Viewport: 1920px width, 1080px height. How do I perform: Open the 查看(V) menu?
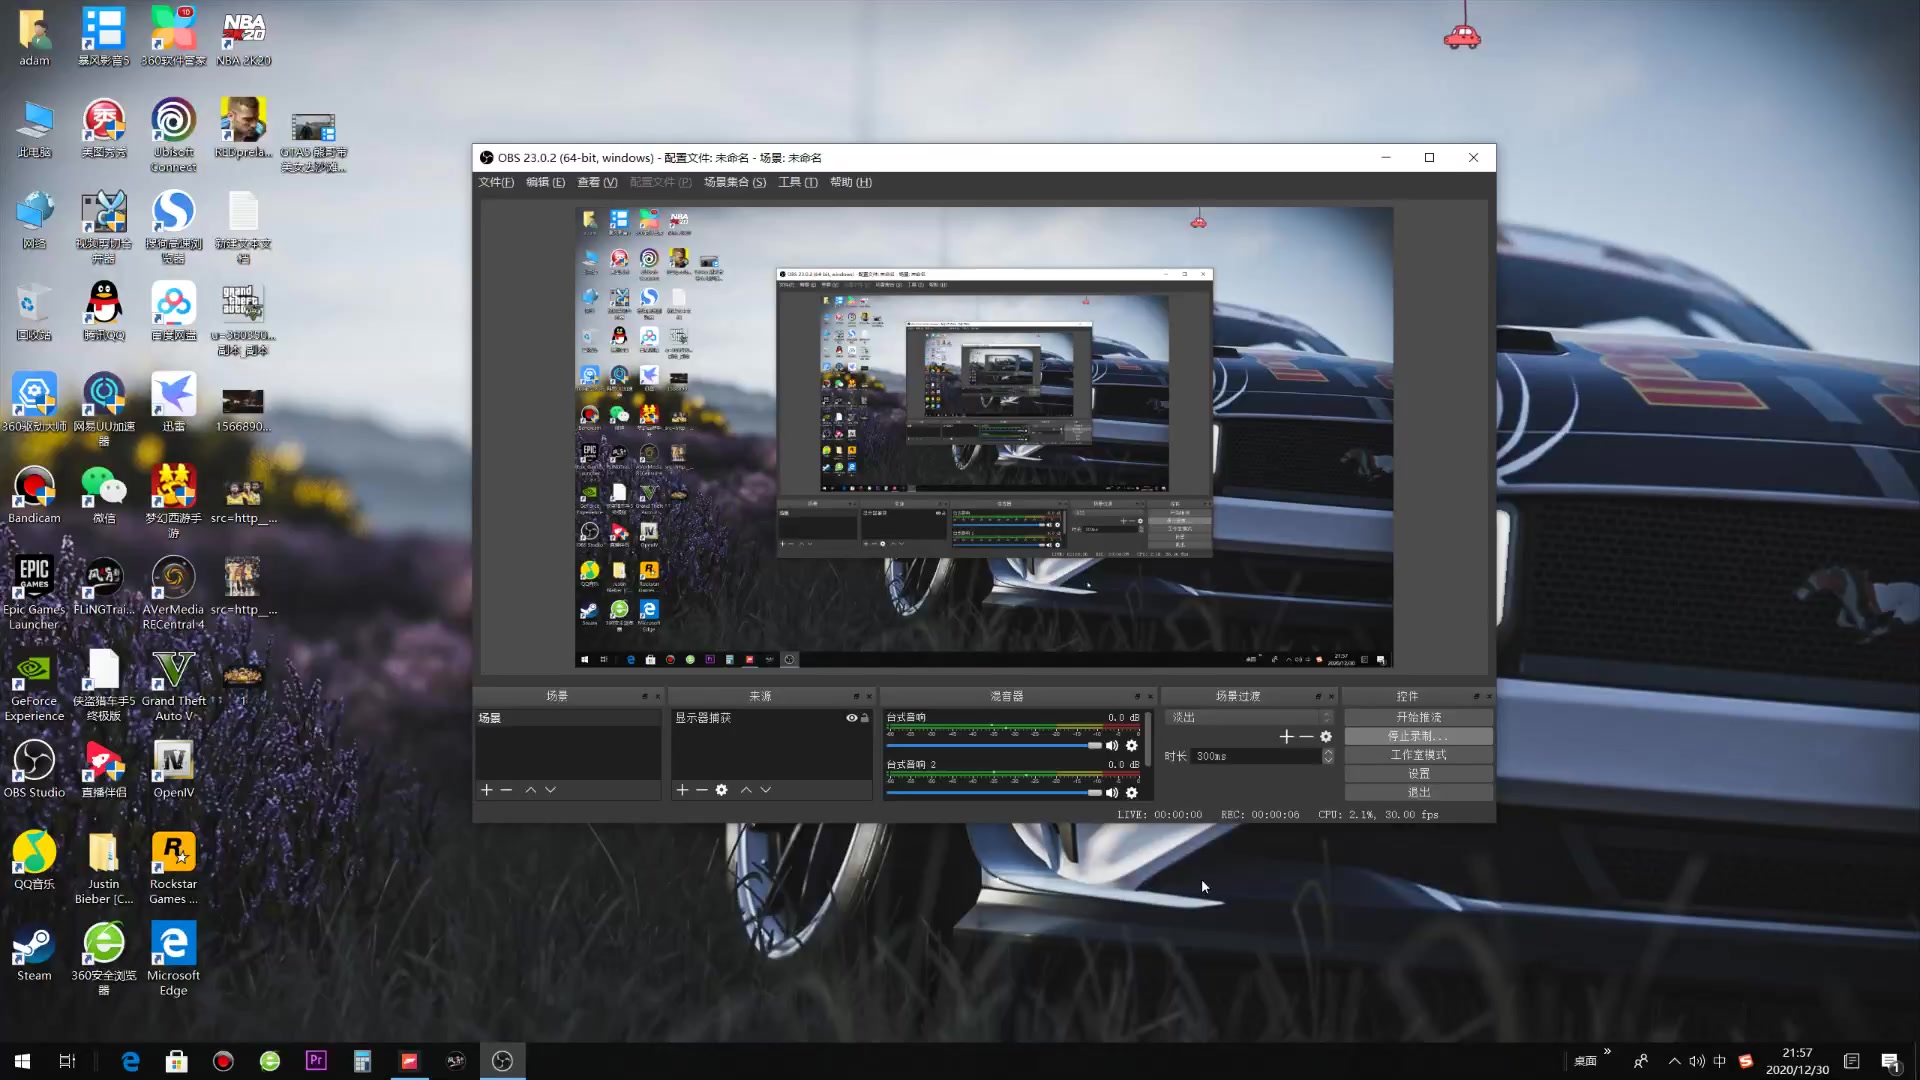coord(597,183)
